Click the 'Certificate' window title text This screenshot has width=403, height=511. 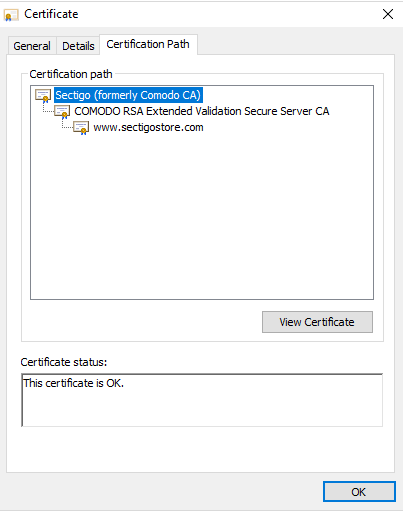51,14
